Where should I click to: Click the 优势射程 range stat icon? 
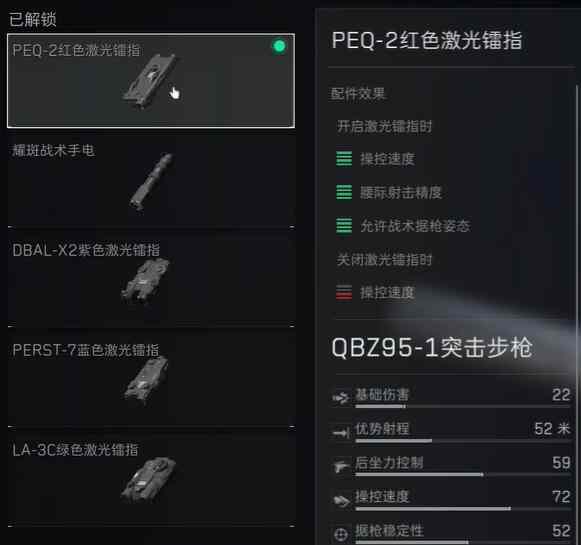pyautogui.click(x=341, y=432)
